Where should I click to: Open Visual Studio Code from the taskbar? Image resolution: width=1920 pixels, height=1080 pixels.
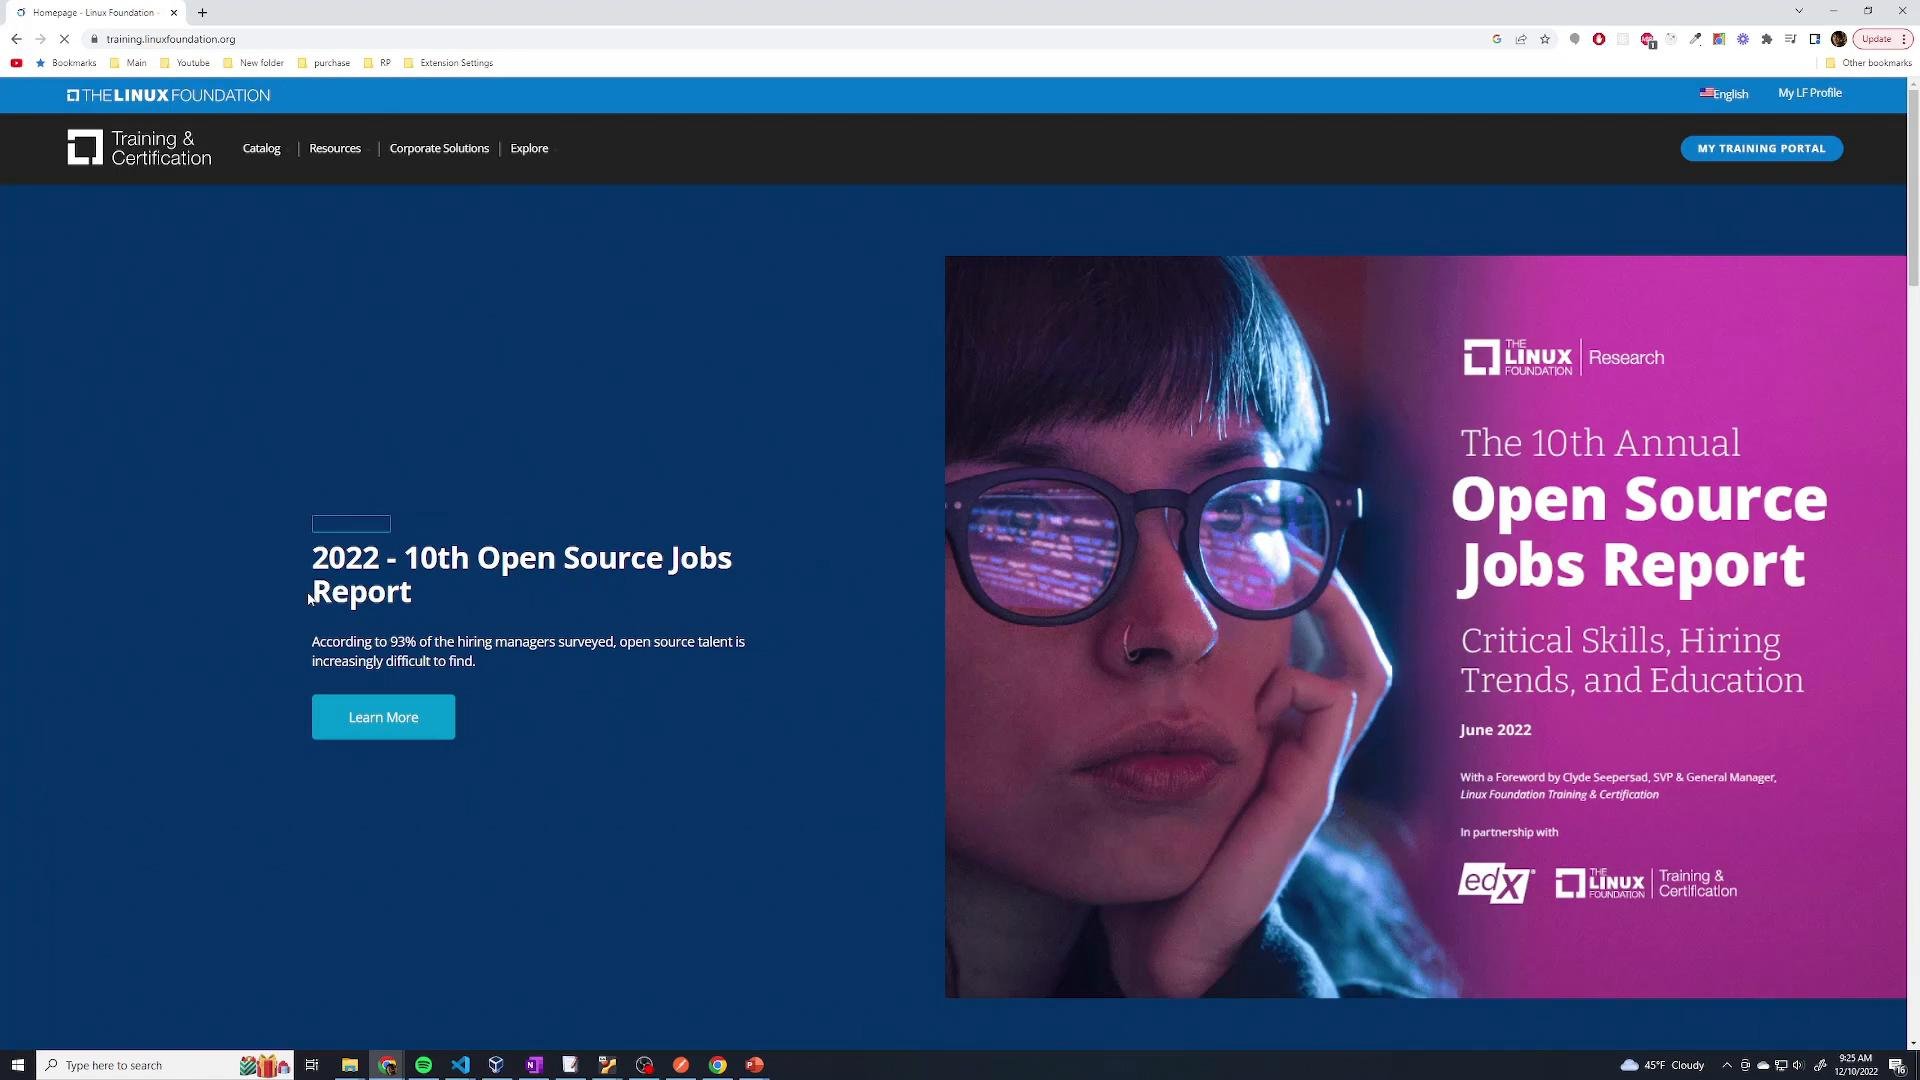[460, 1065]
